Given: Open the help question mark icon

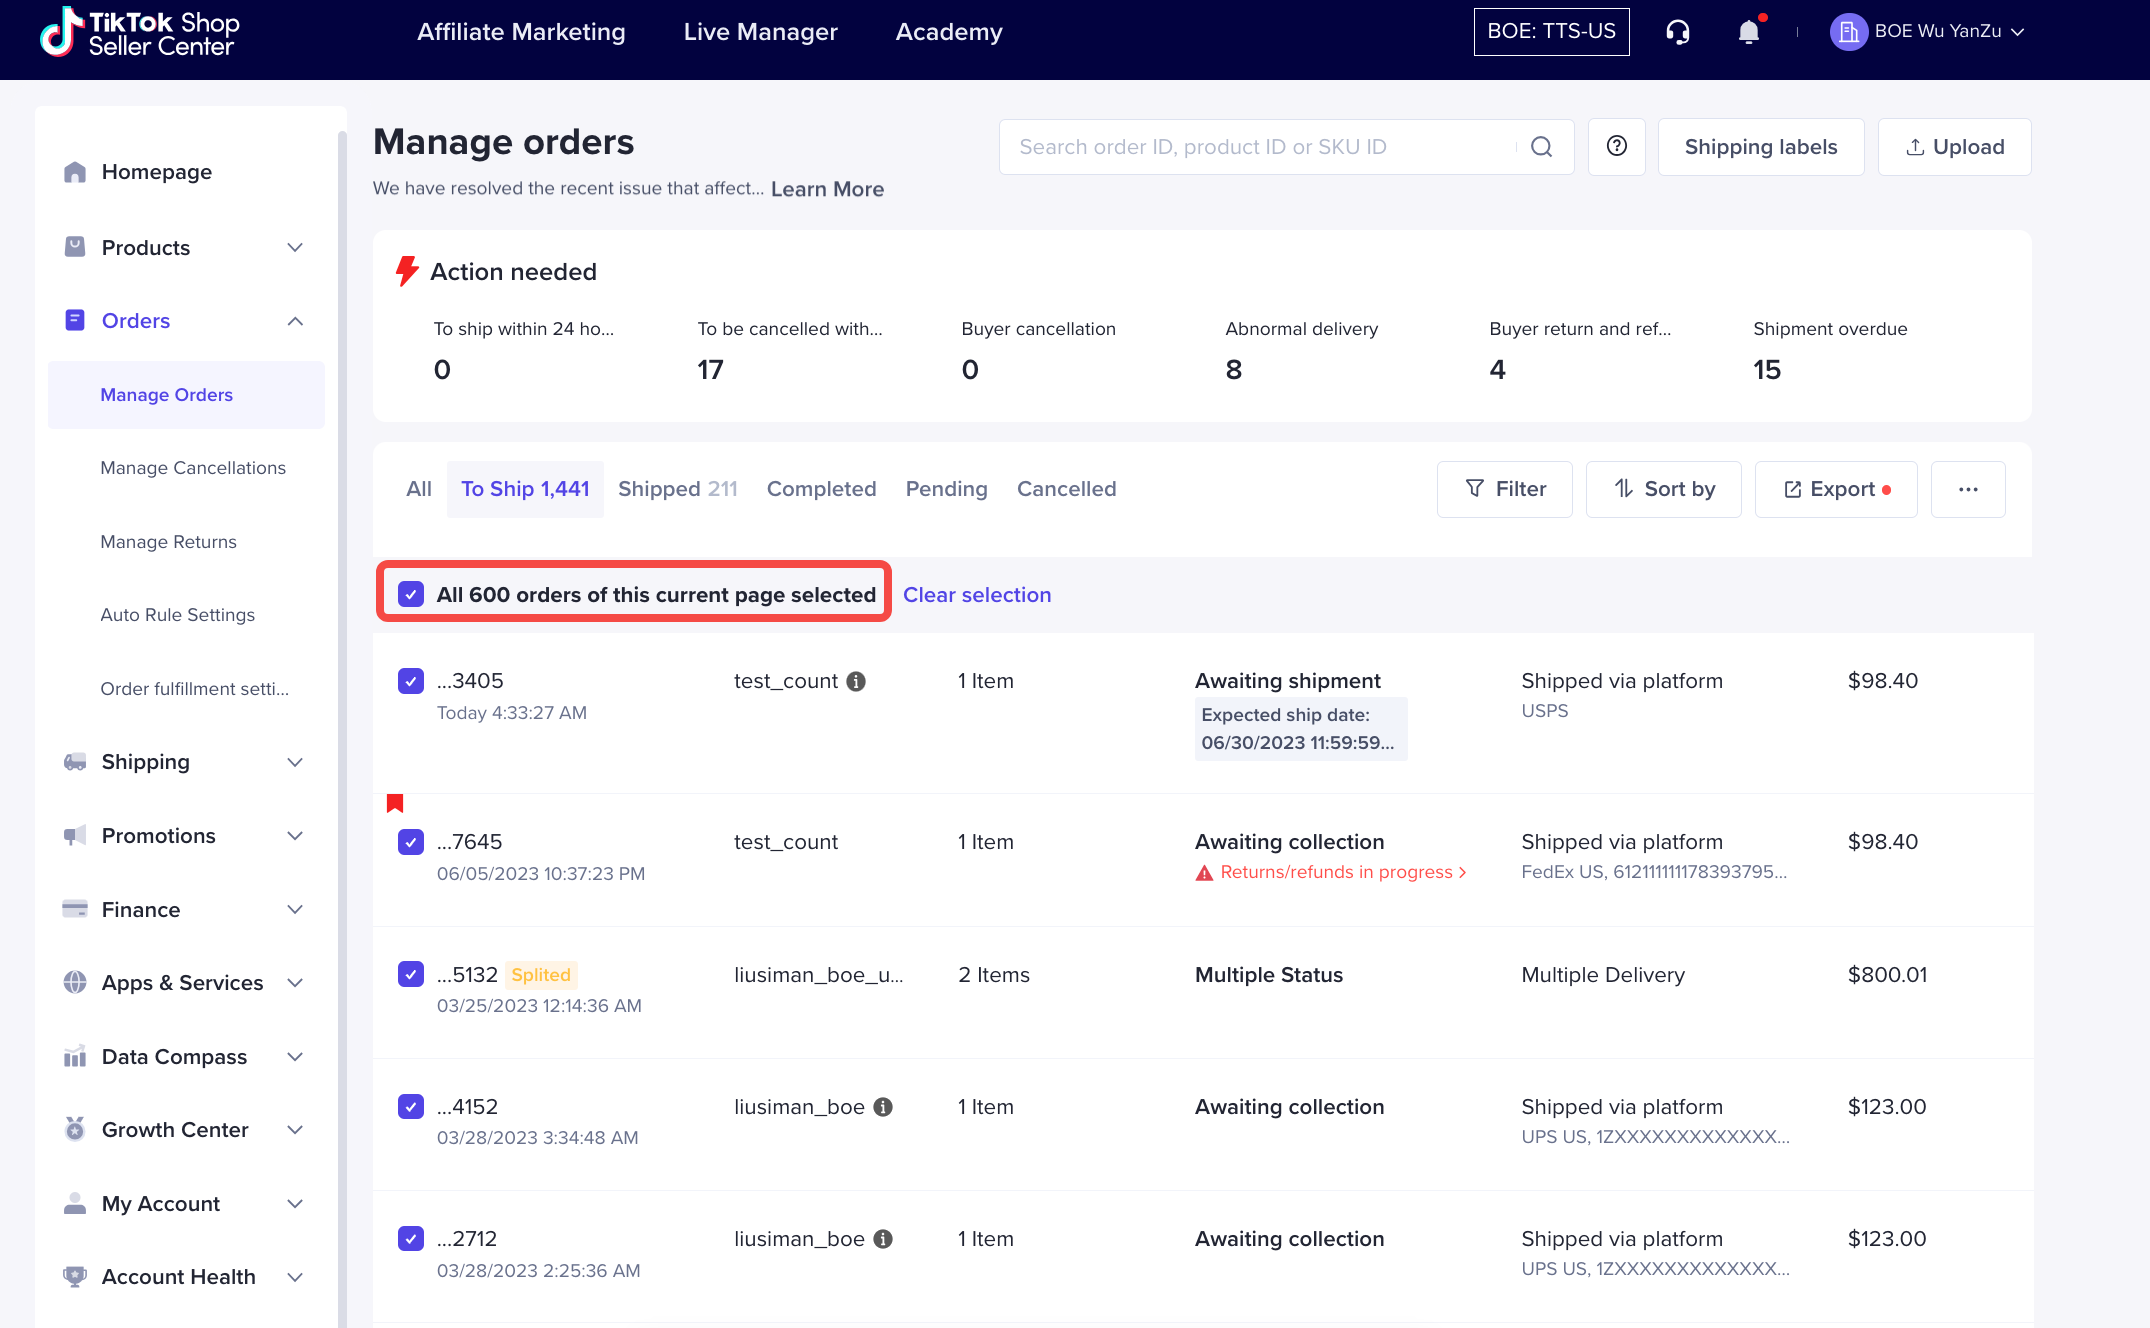Looking at the screenshot, I should [1617, 147].
